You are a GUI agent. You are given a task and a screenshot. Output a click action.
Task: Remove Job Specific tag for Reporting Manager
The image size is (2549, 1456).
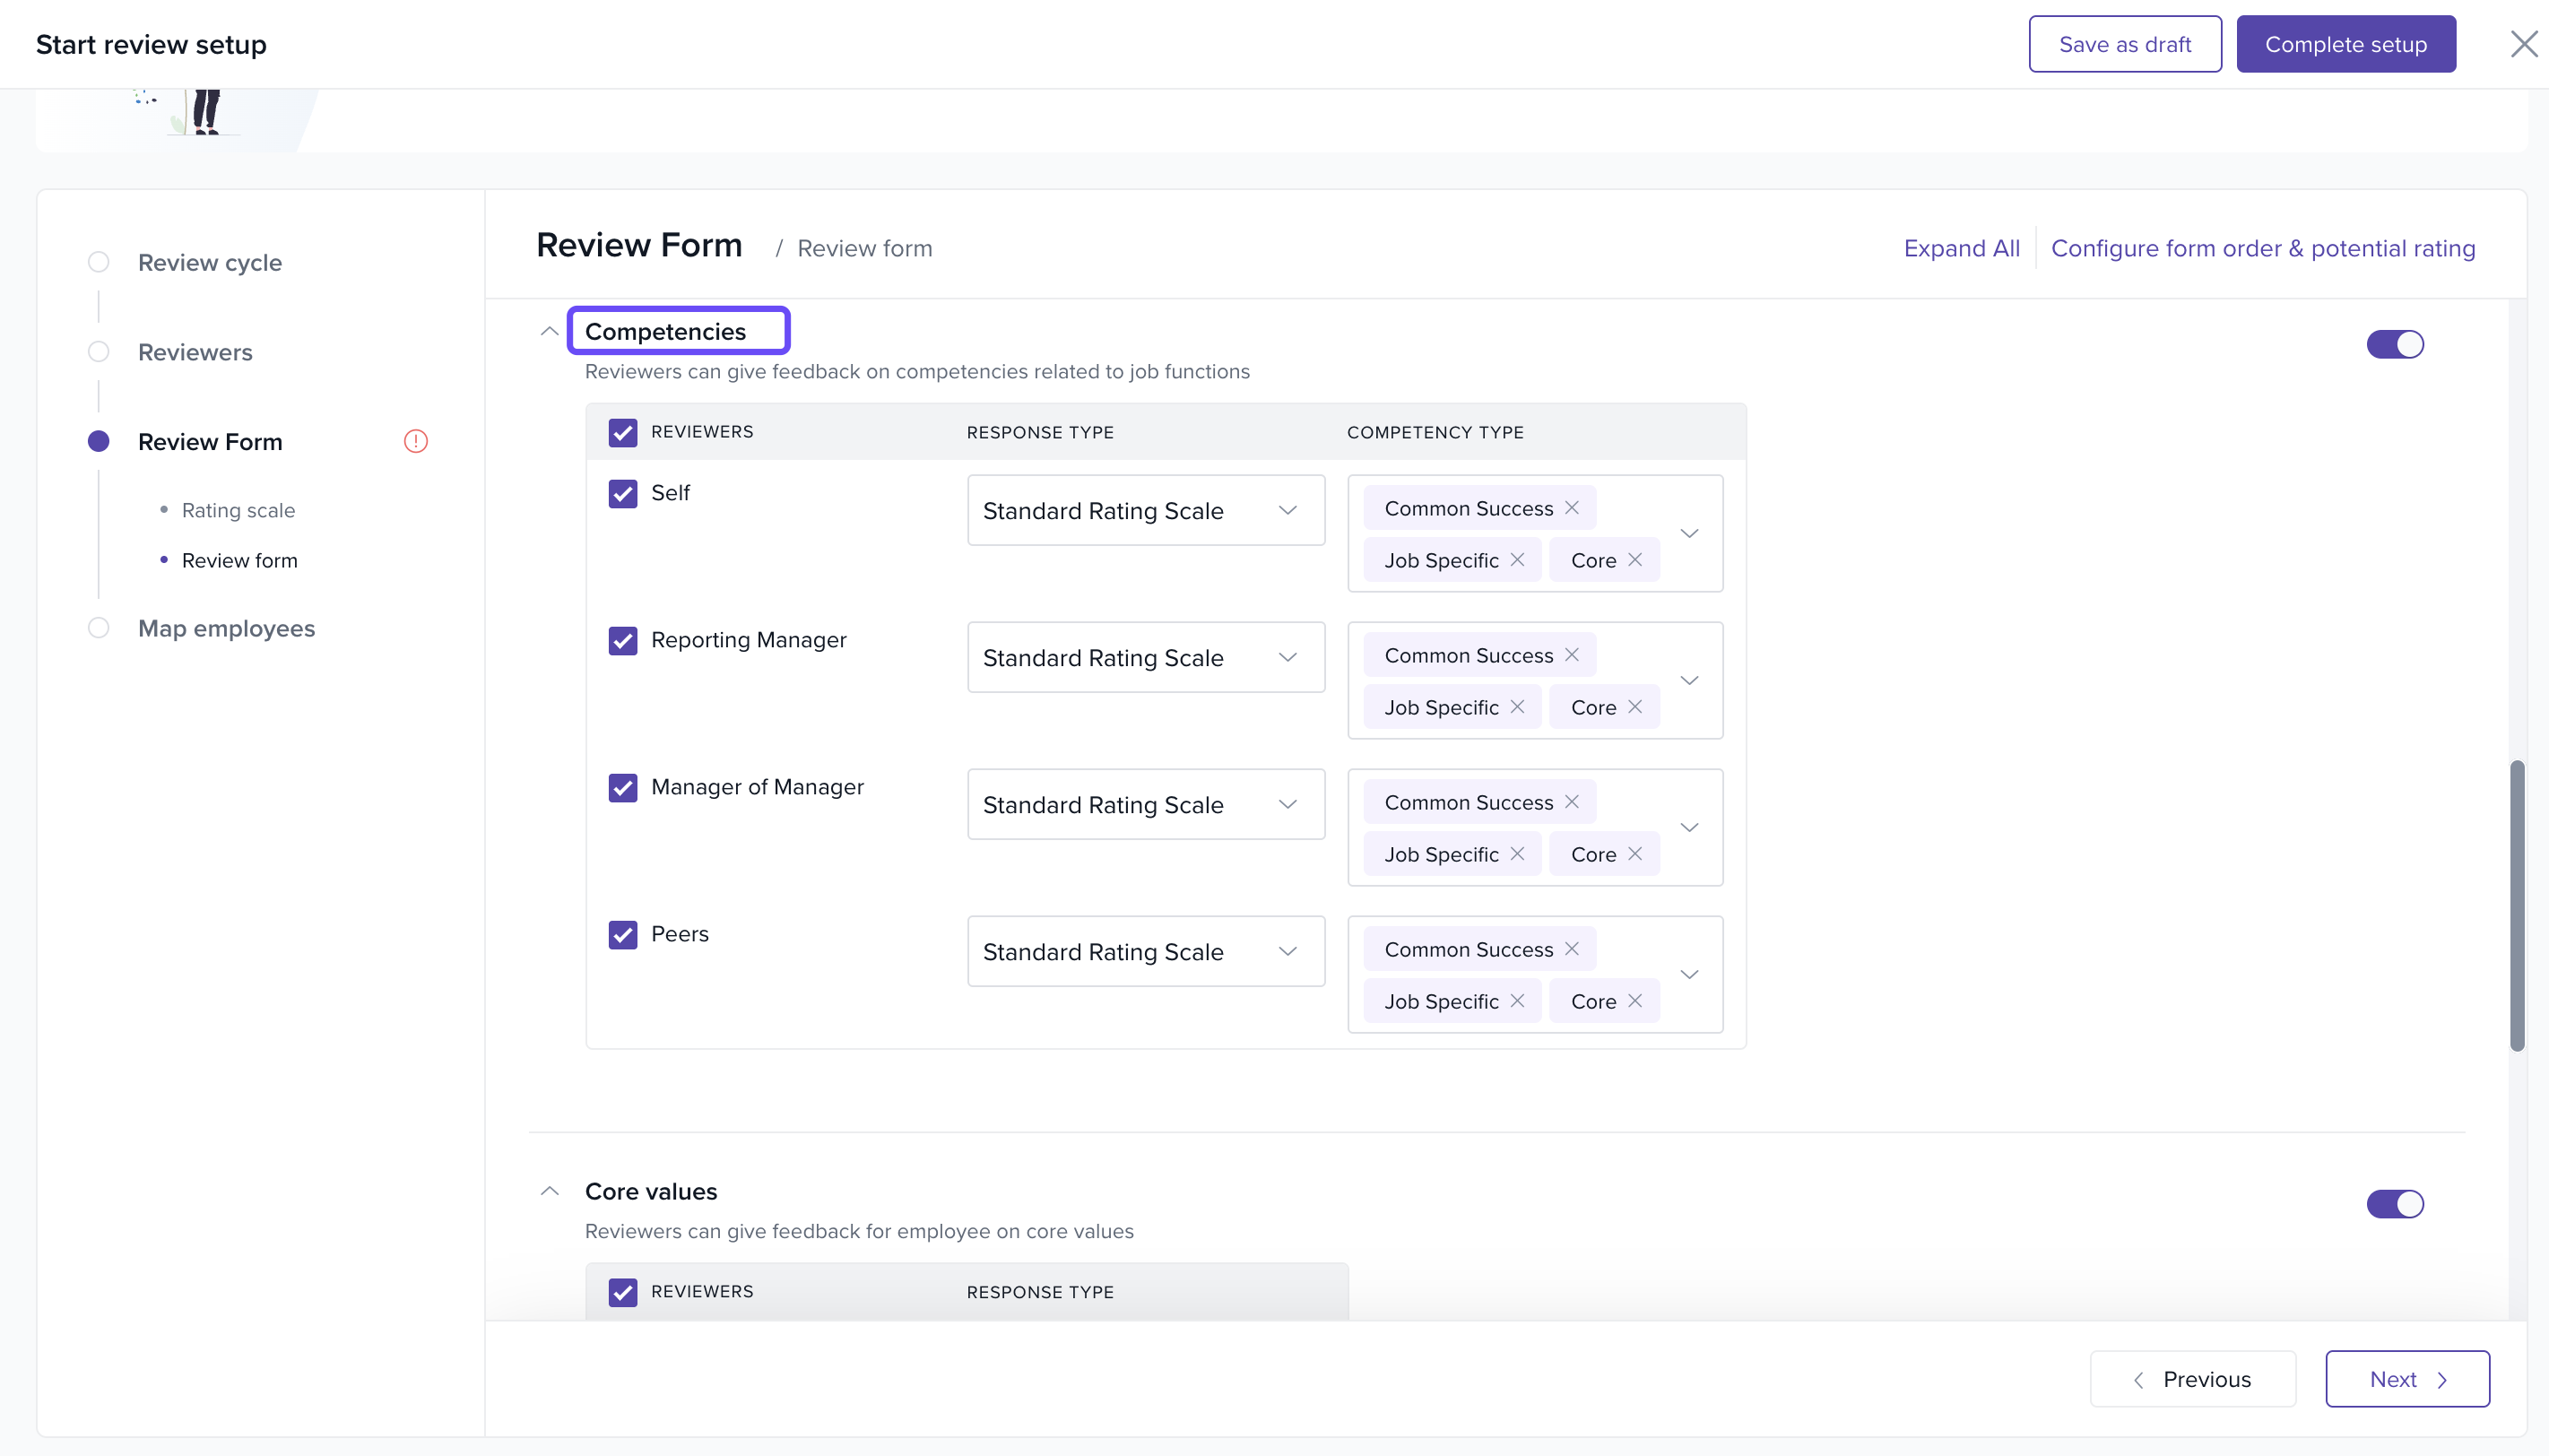1517,707
